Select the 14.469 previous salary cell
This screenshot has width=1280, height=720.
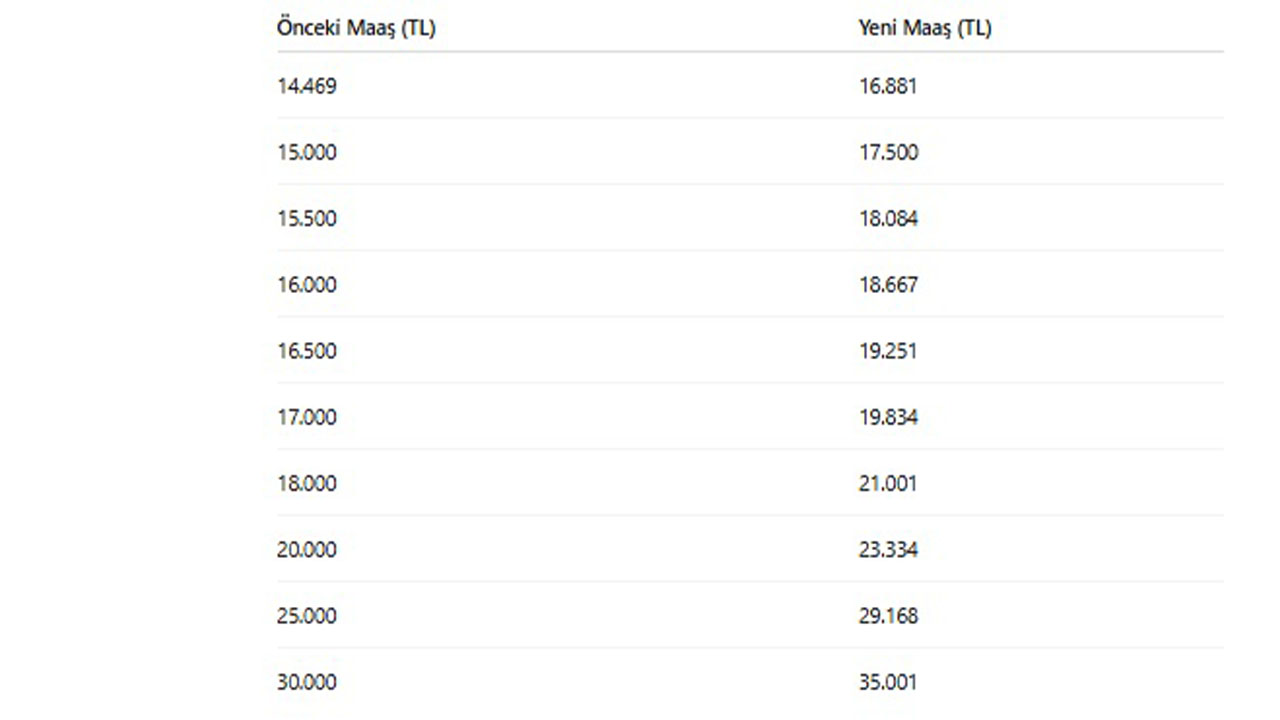[307, 86]
